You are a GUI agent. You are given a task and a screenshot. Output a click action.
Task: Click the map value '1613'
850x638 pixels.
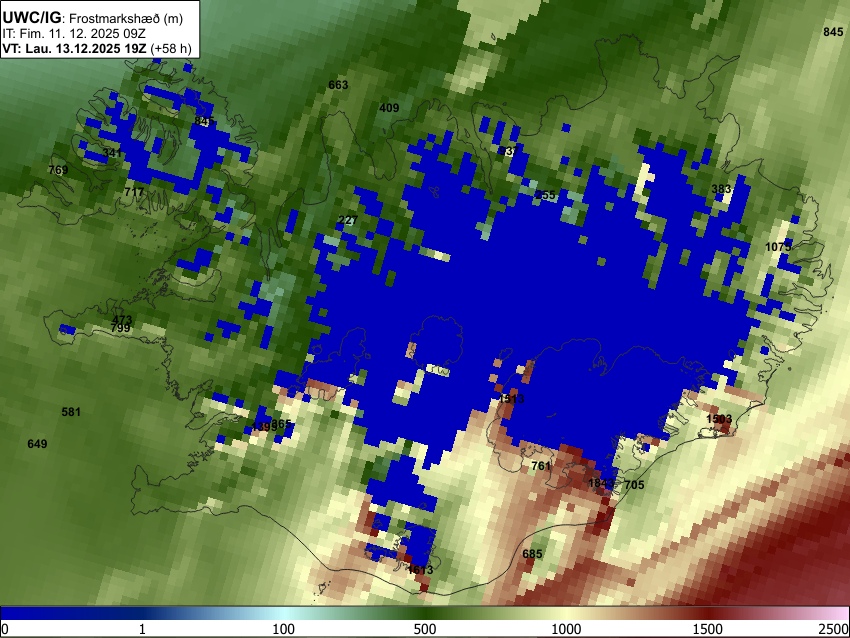pyautogui.click(x=420, y=570)
